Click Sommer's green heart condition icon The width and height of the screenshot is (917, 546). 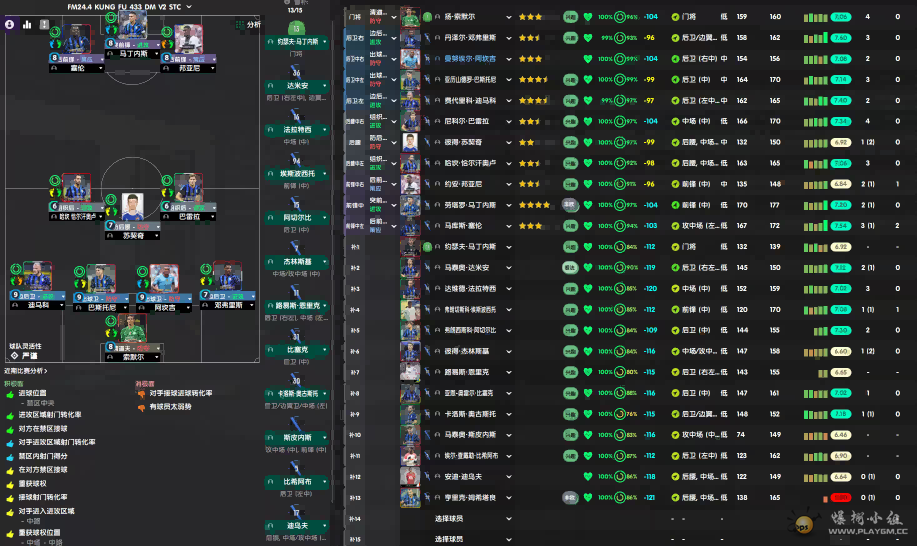588,17
